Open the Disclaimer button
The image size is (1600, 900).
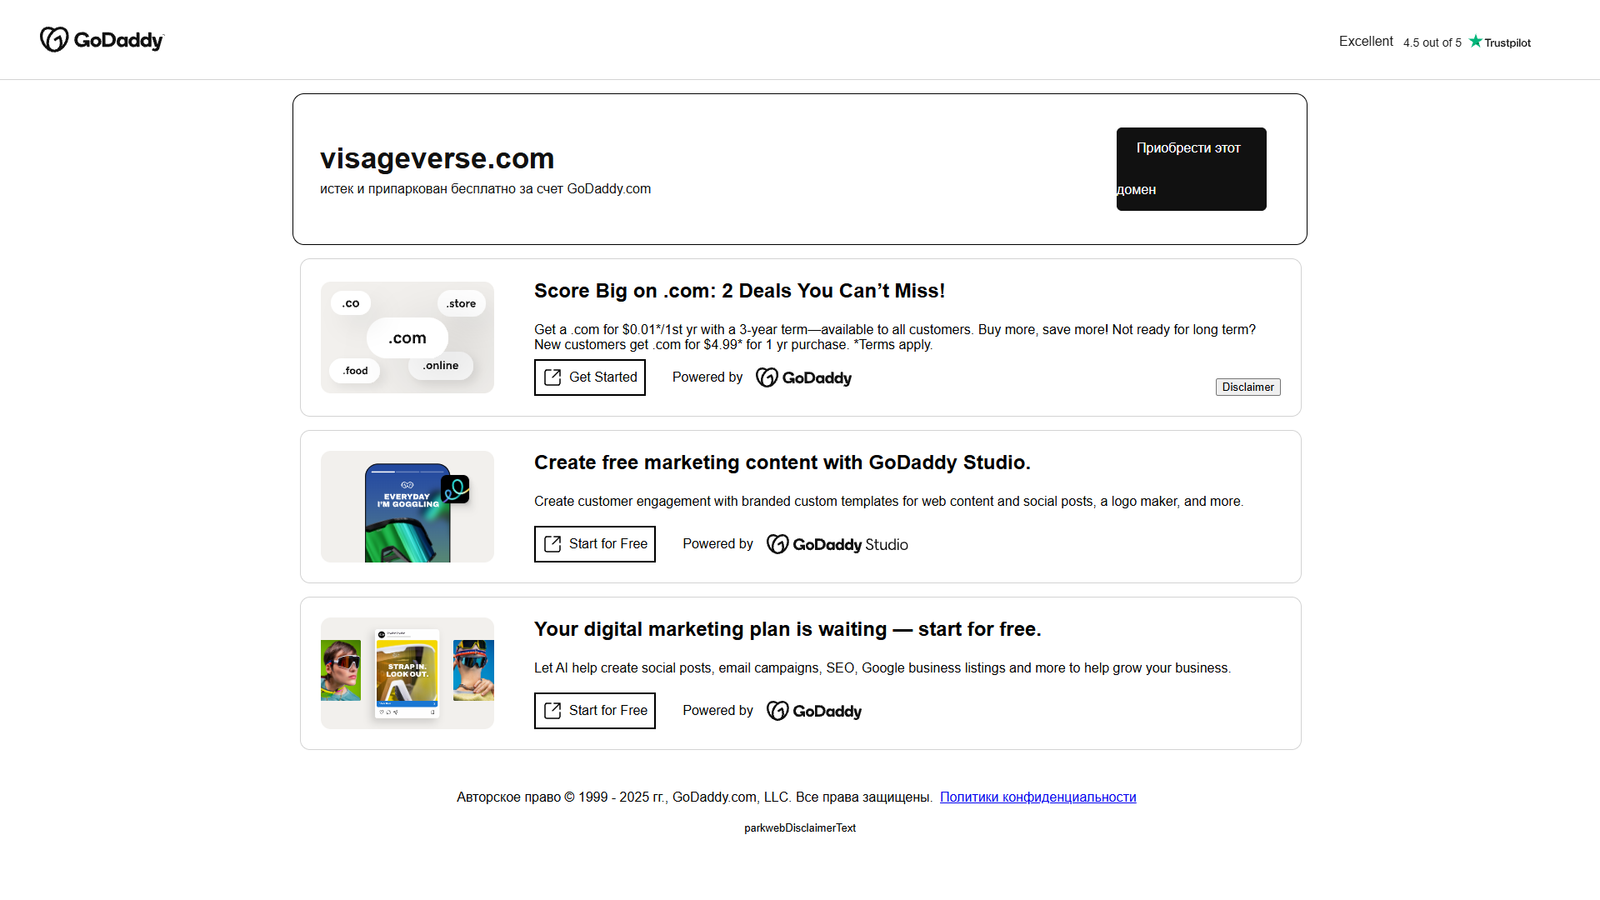(1248, 387)
